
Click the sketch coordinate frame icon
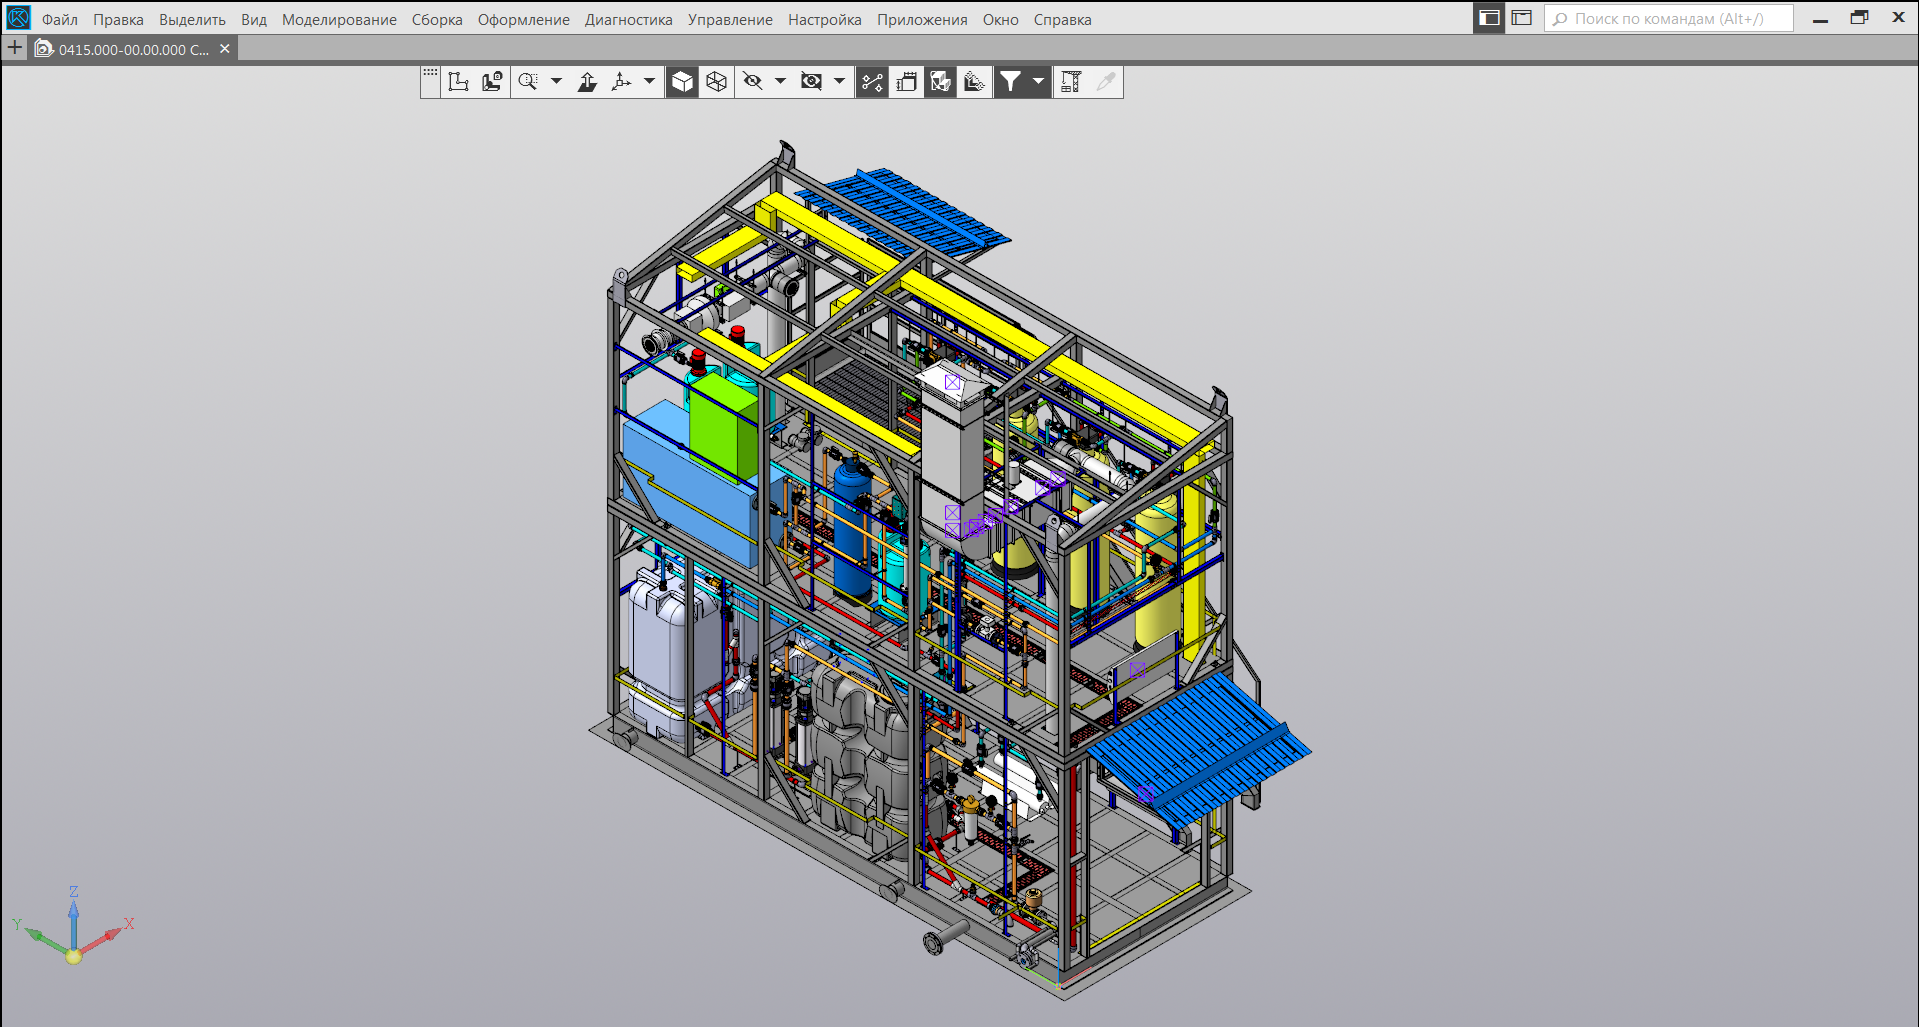(459, 82)
